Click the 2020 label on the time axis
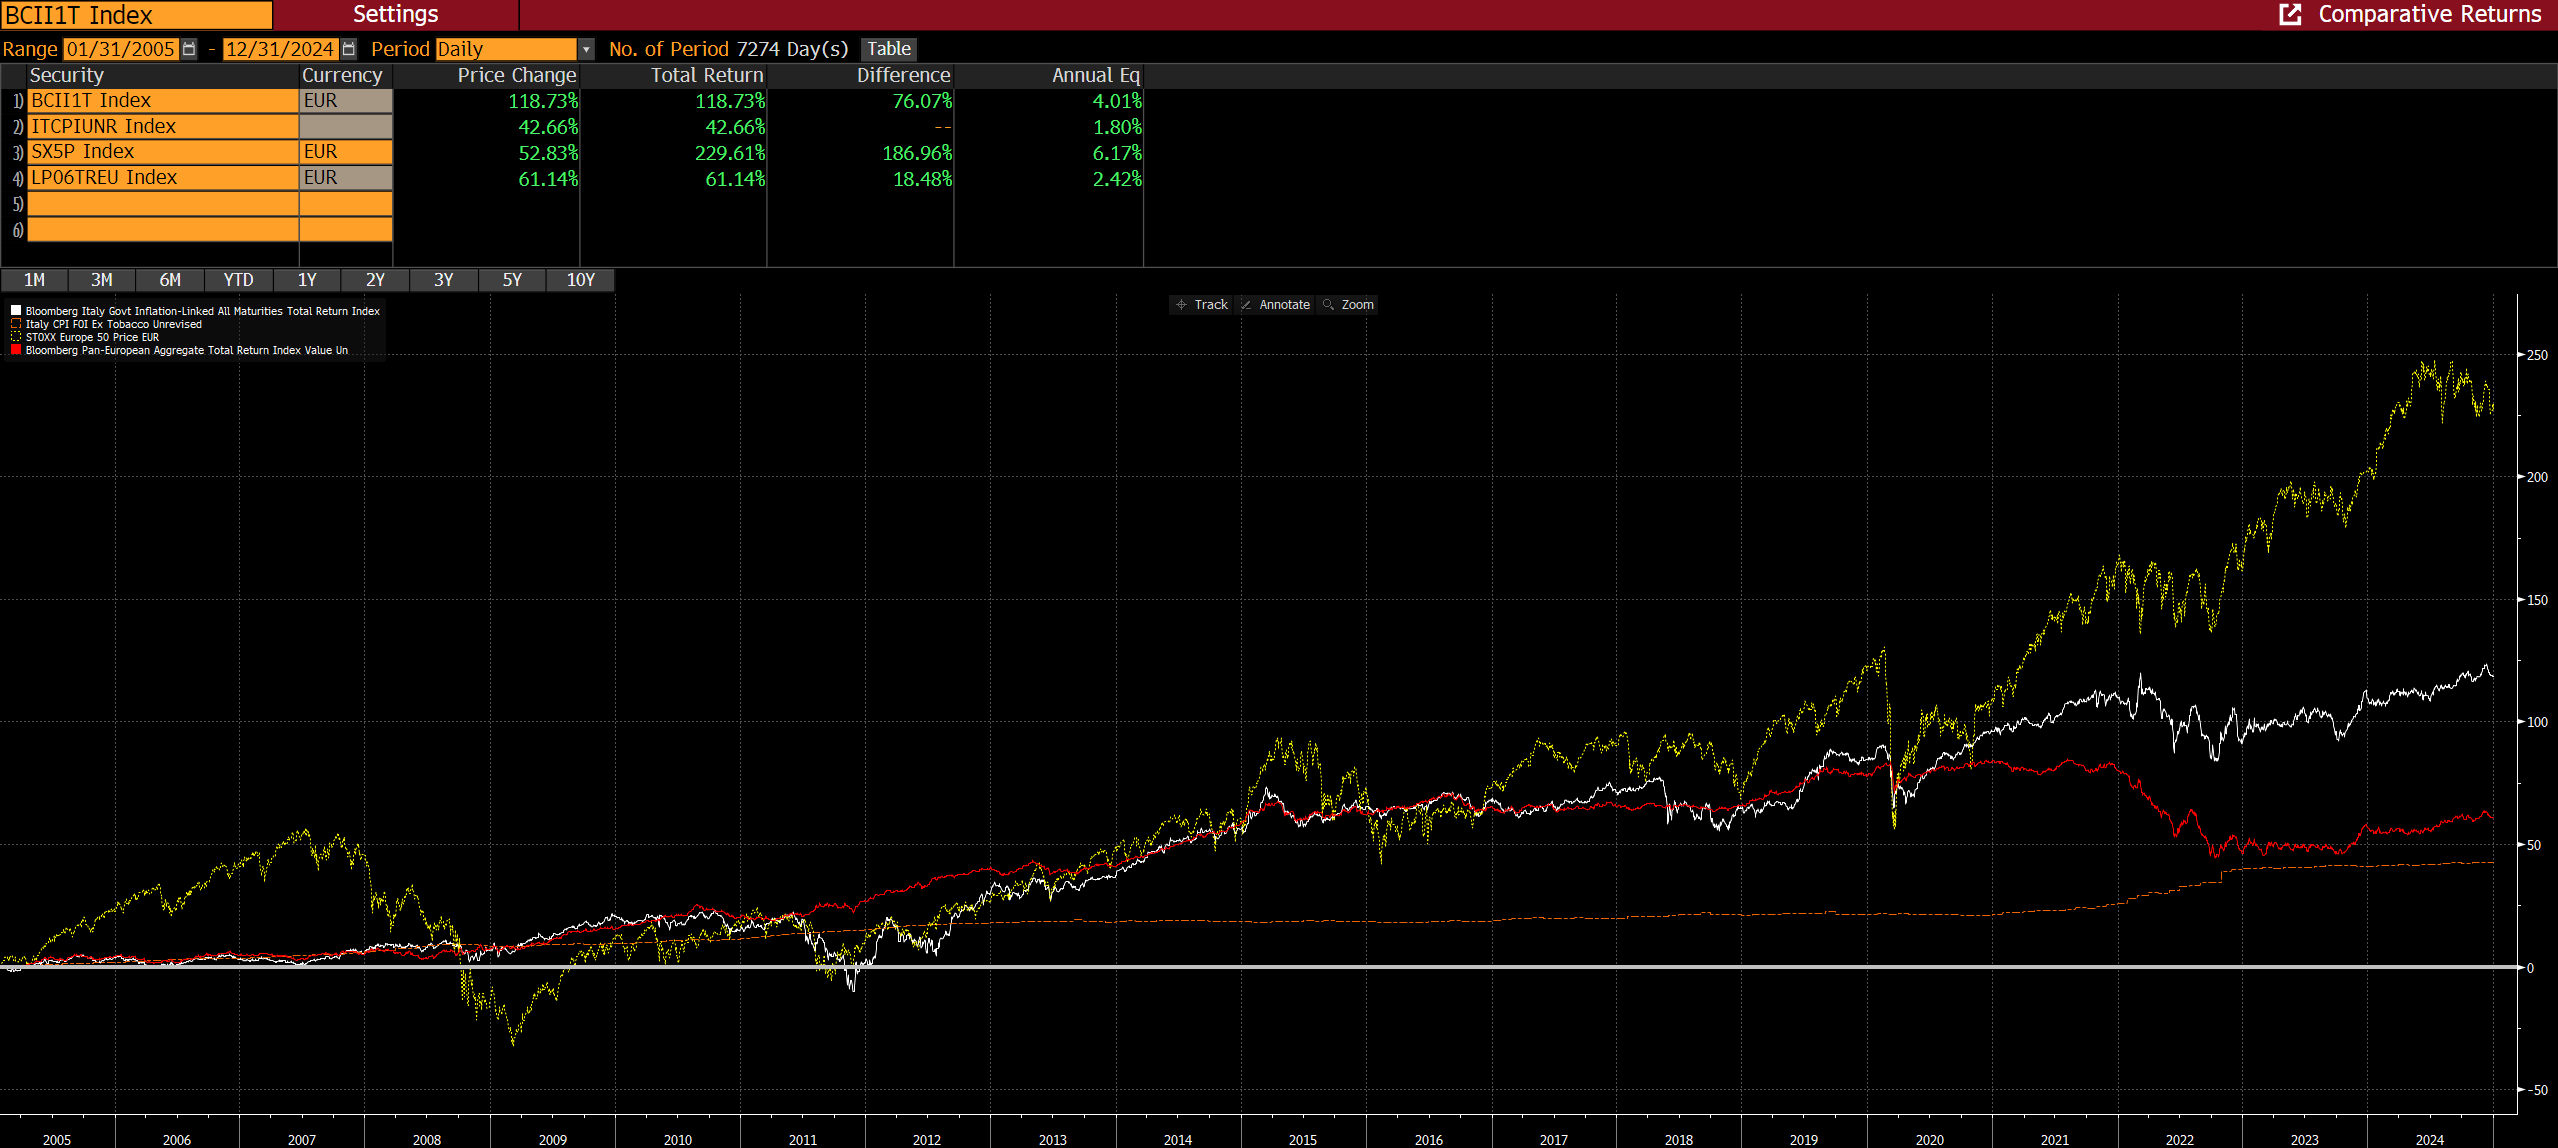Image resolution: width=2558 pixels, height=1148 pixels. point(1930,1139)
